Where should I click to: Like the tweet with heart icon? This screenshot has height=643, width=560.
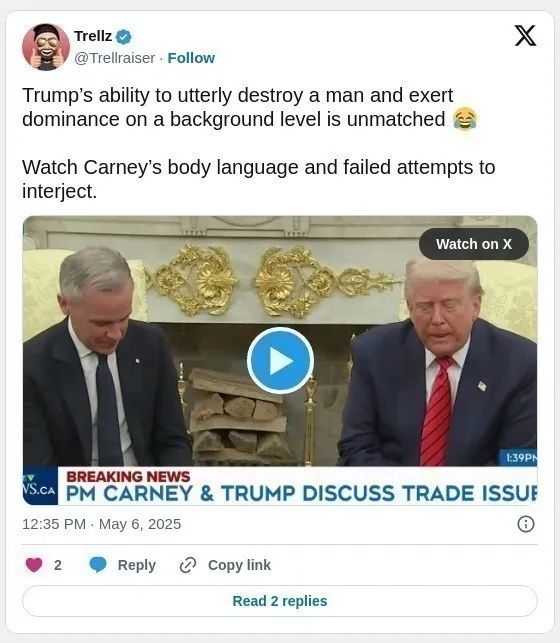pyautogui.click(x=34, y=565)
